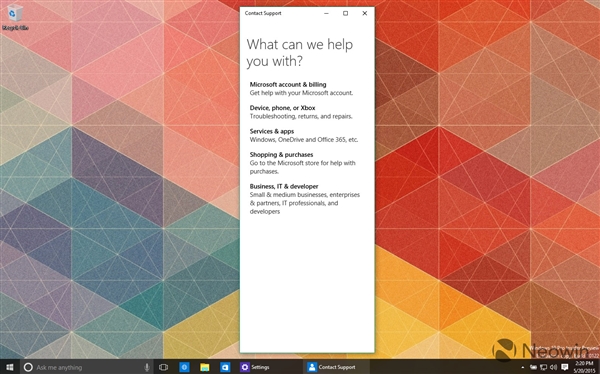Open Task View from the taskbar
This screenshot has width=600, height=374.
(x=163, y=367)
